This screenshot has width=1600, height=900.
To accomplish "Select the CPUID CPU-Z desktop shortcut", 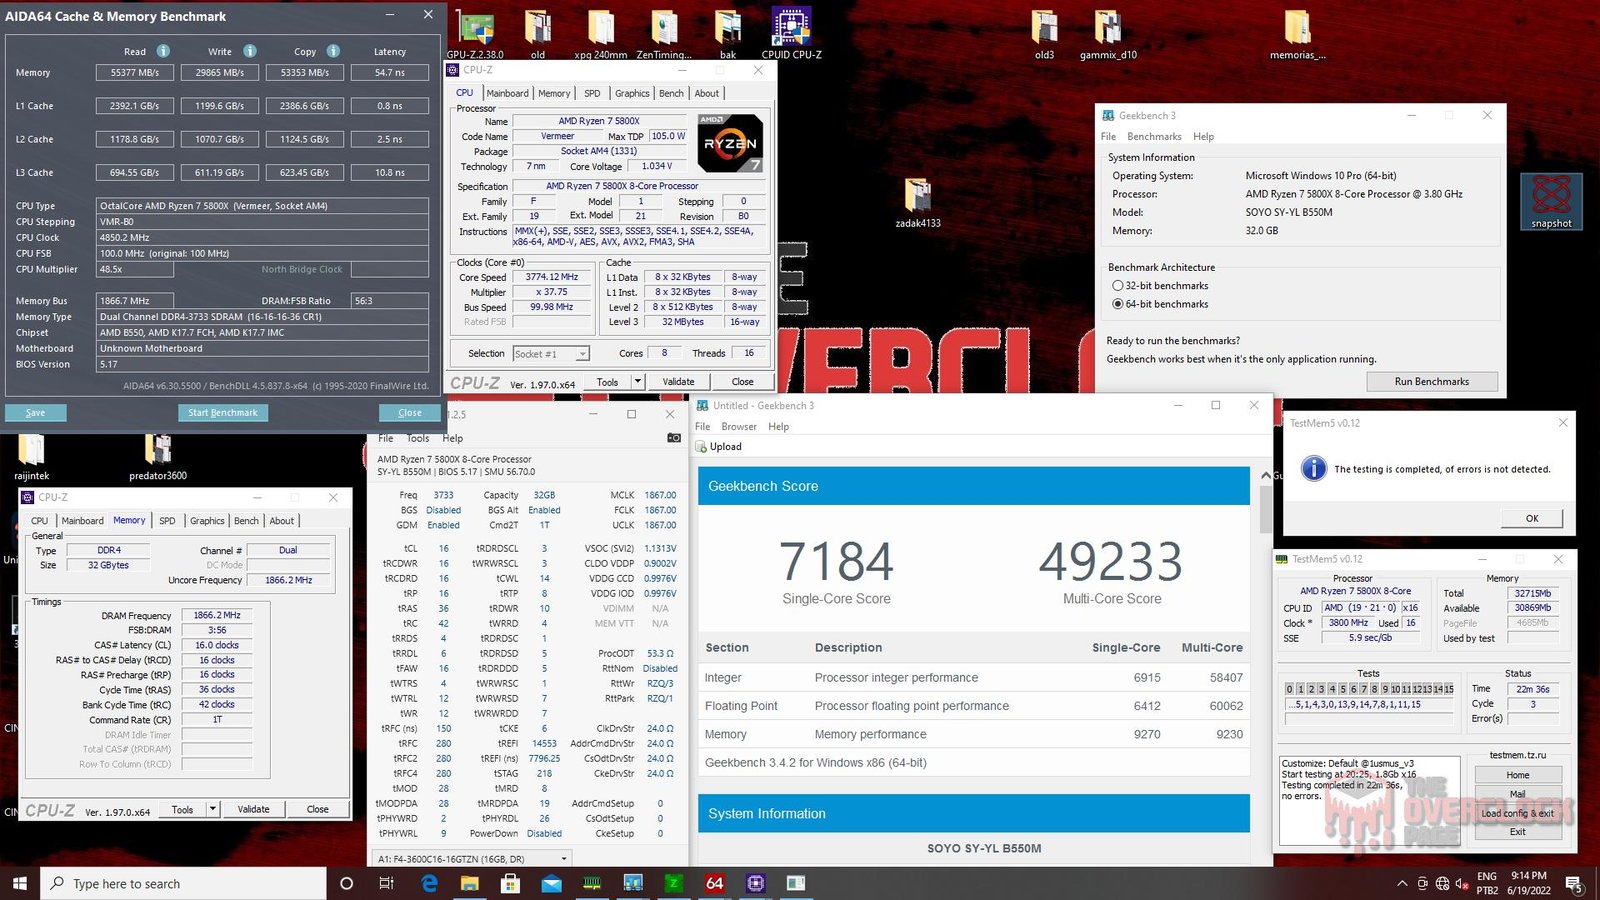I will click(x=791, y=32).
